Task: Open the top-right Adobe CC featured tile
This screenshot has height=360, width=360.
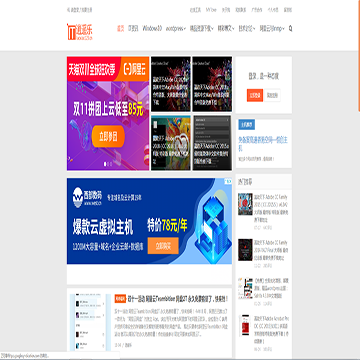Action: pos(212,84)
